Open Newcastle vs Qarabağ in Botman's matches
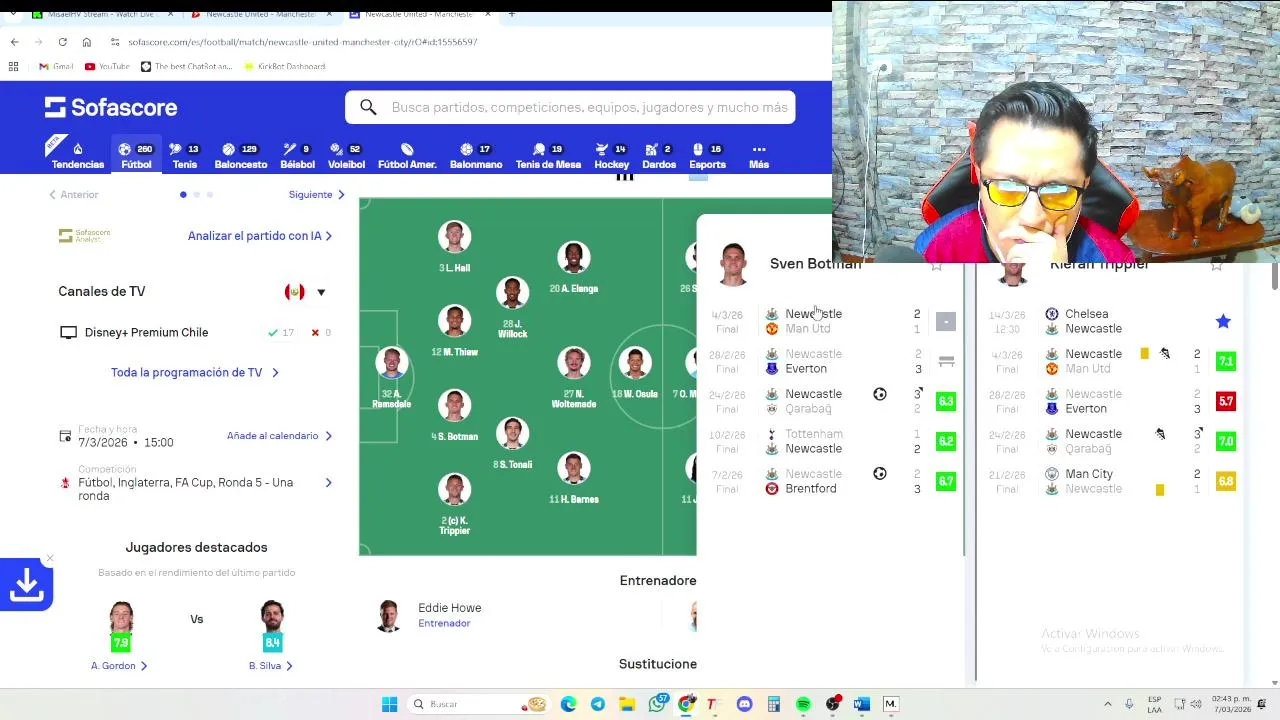The width and height of the screenshot is (1280, 720). tap(833, 401)
